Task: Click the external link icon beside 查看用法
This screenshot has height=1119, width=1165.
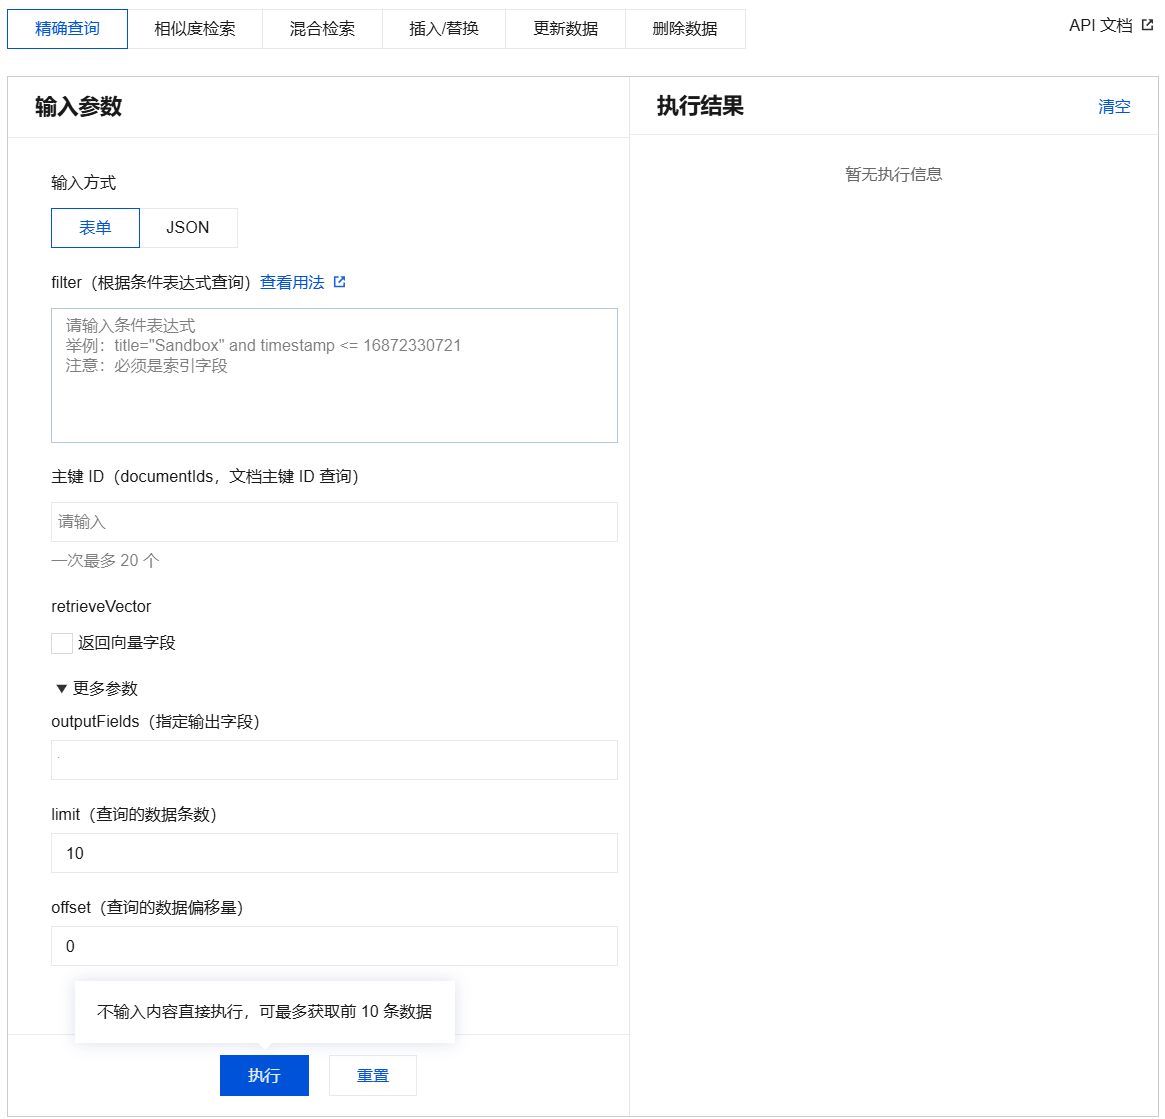Action: tap(339, 282)
